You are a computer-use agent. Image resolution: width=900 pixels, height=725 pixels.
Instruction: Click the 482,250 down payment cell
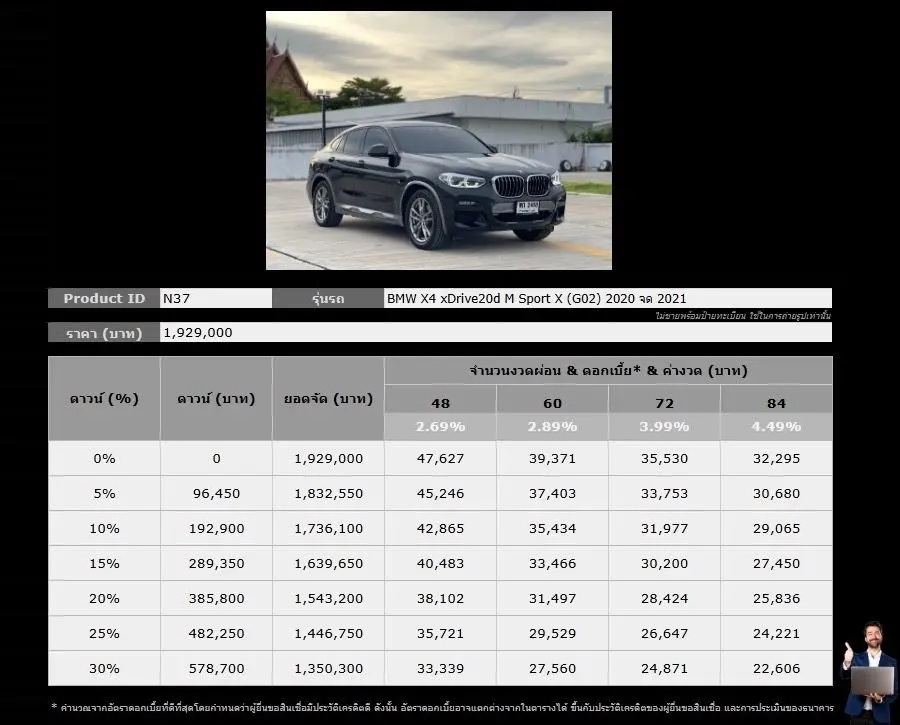[x=216, y=633]
